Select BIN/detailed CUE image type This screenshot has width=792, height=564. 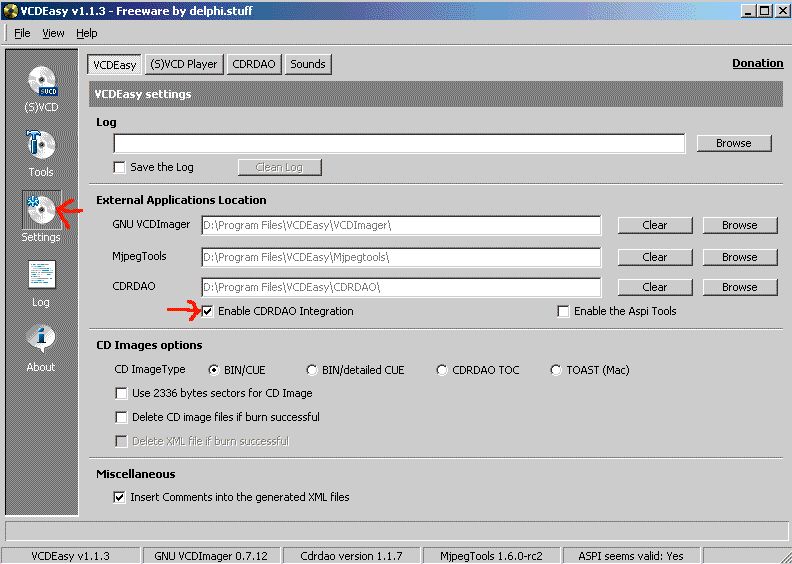point(312,370)
